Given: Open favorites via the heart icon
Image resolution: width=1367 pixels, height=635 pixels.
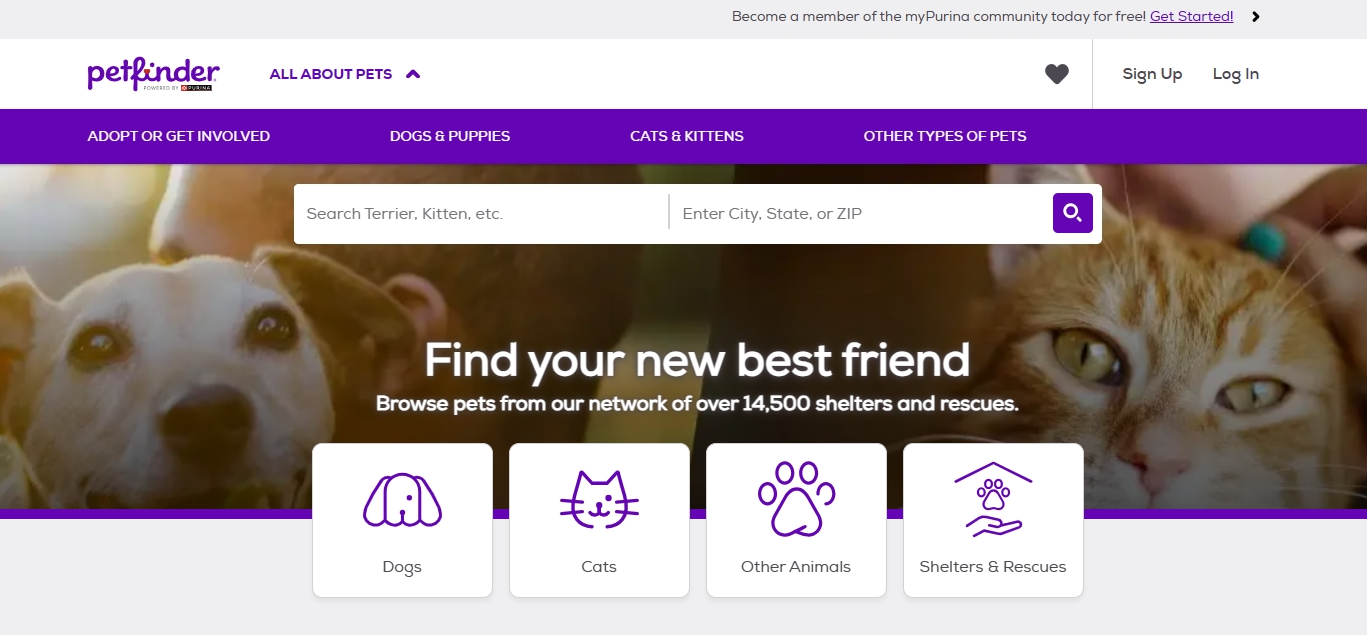Looking at the screenshot, I should click(1057, 74).
